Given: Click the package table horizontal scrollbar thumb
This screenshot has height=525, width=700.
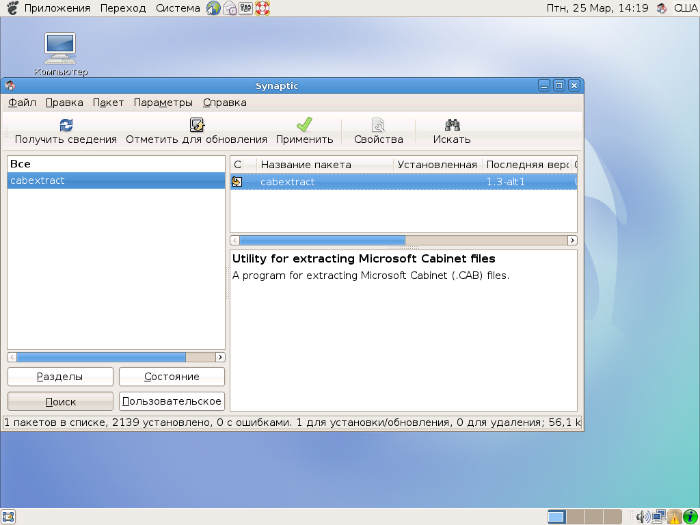Looking at the screenshot, I should 322,241.
